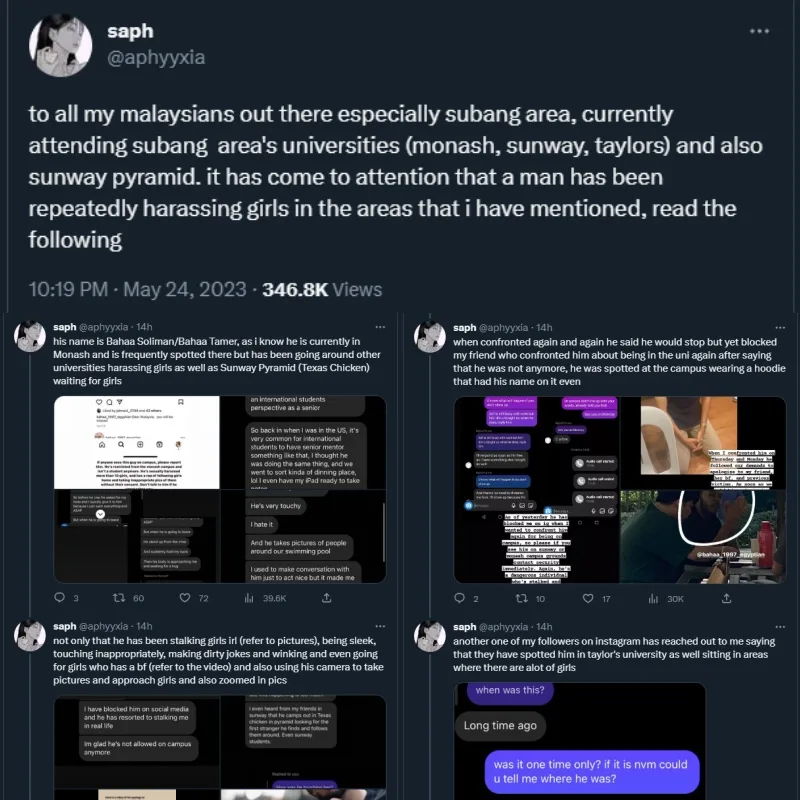Screen dimensions: 800x800
Task: Open more options on 'another one of my followers' tweet
Action: coord(780,627)
